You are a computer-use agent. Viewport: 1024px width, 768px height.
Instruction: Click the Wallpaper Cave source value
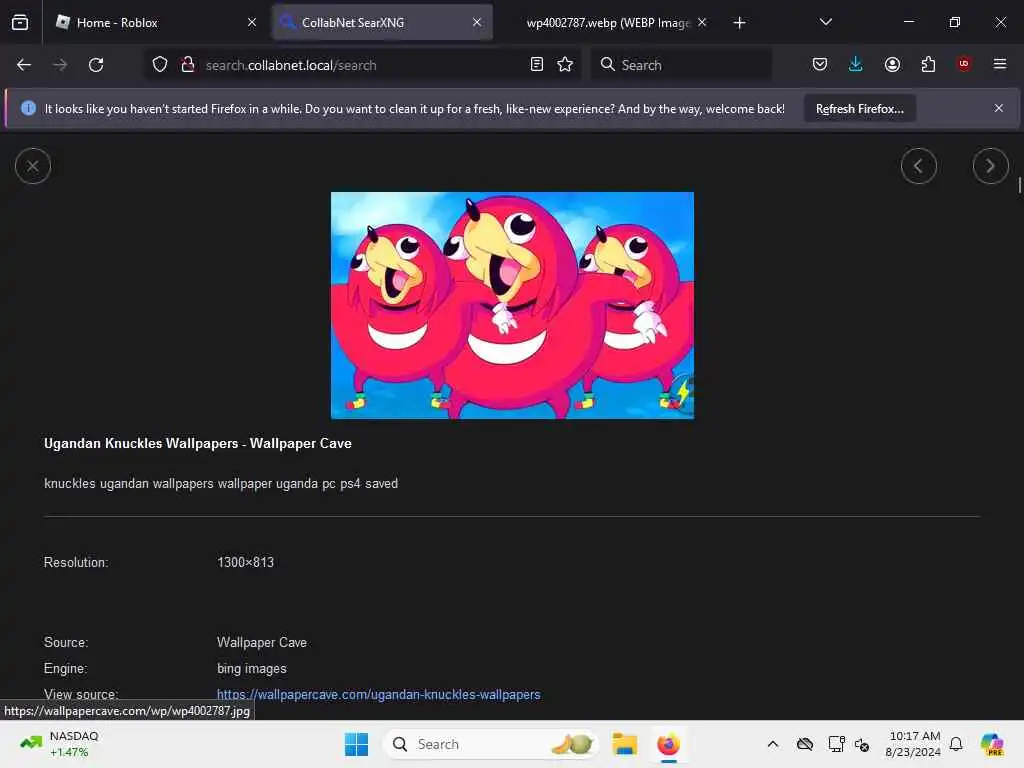coord(262,643)
